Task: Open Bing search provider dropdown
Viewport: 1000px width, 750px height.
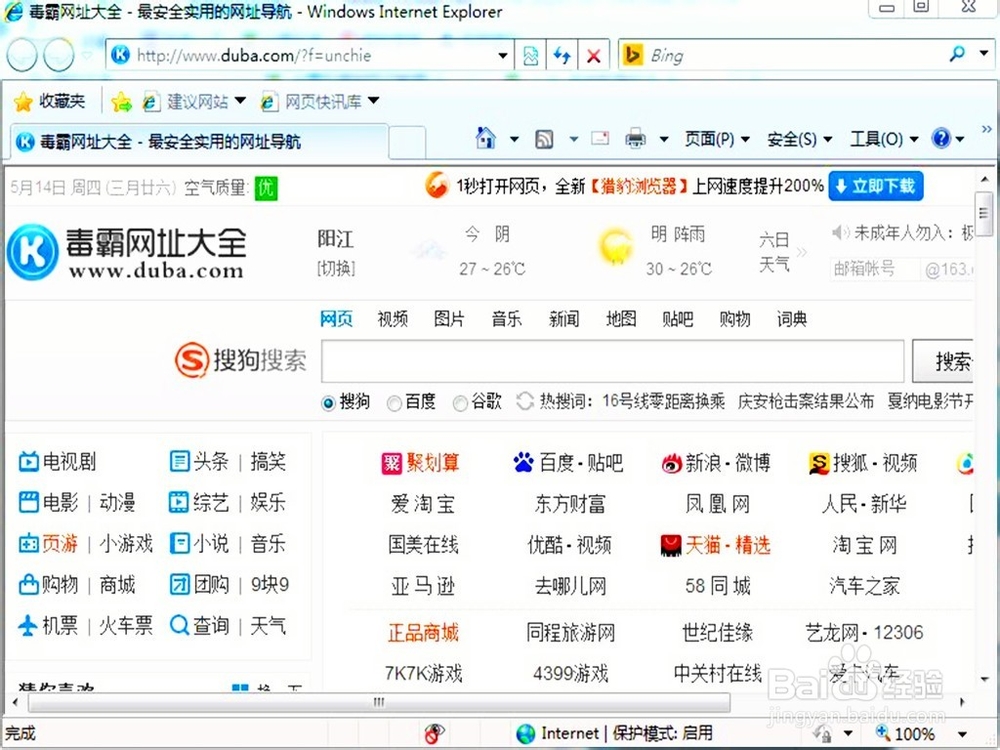Action: tap(983, 54)
